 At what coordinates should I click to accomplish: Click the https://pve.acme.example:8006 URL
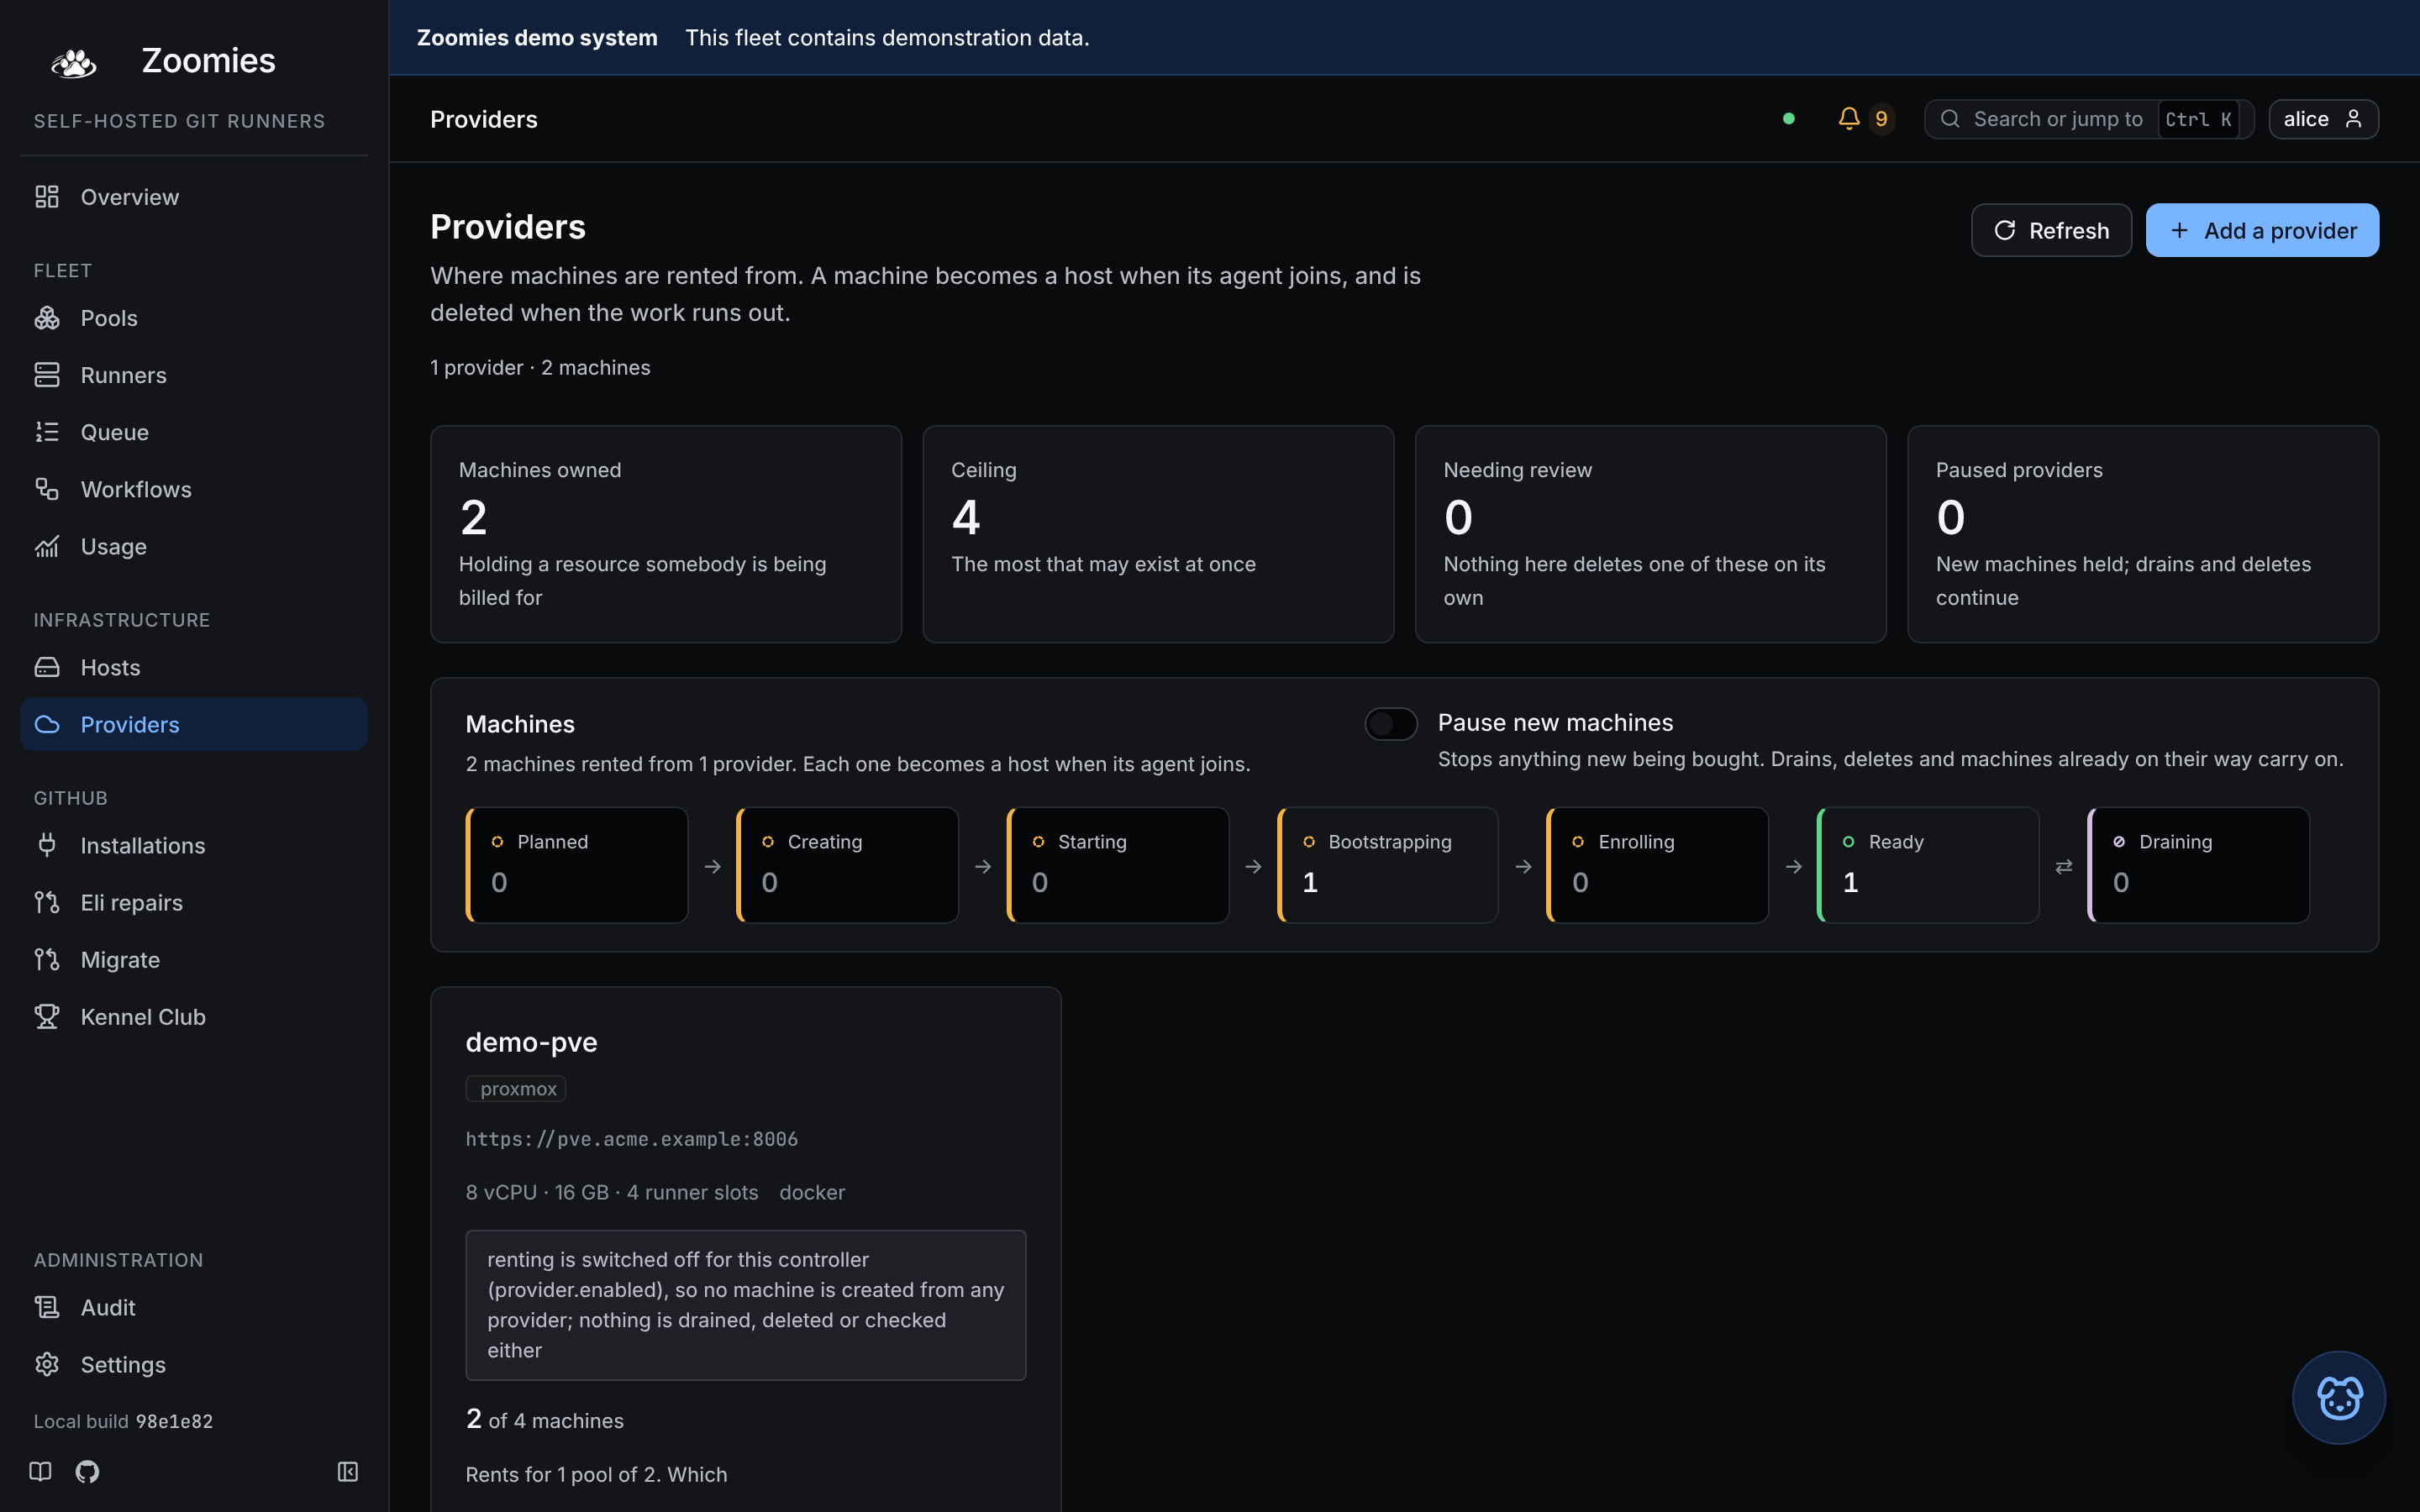point(632,1139)
